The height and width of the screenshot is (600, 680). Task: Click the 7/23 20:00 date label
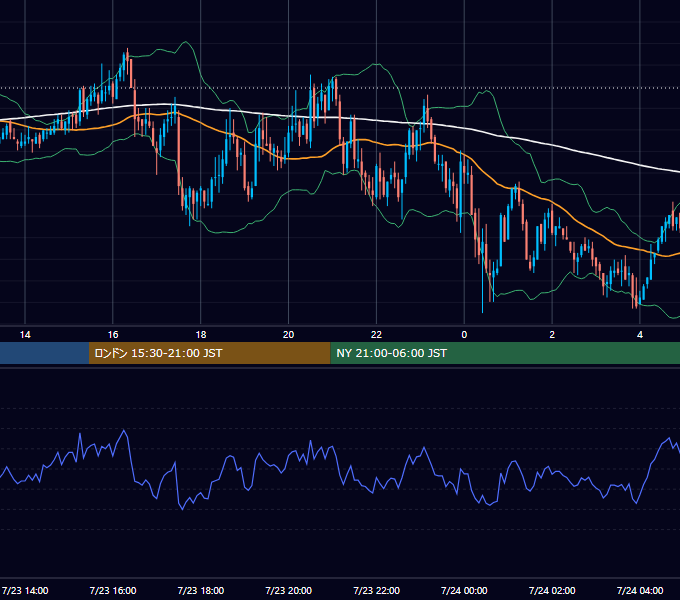pos(288,590)
